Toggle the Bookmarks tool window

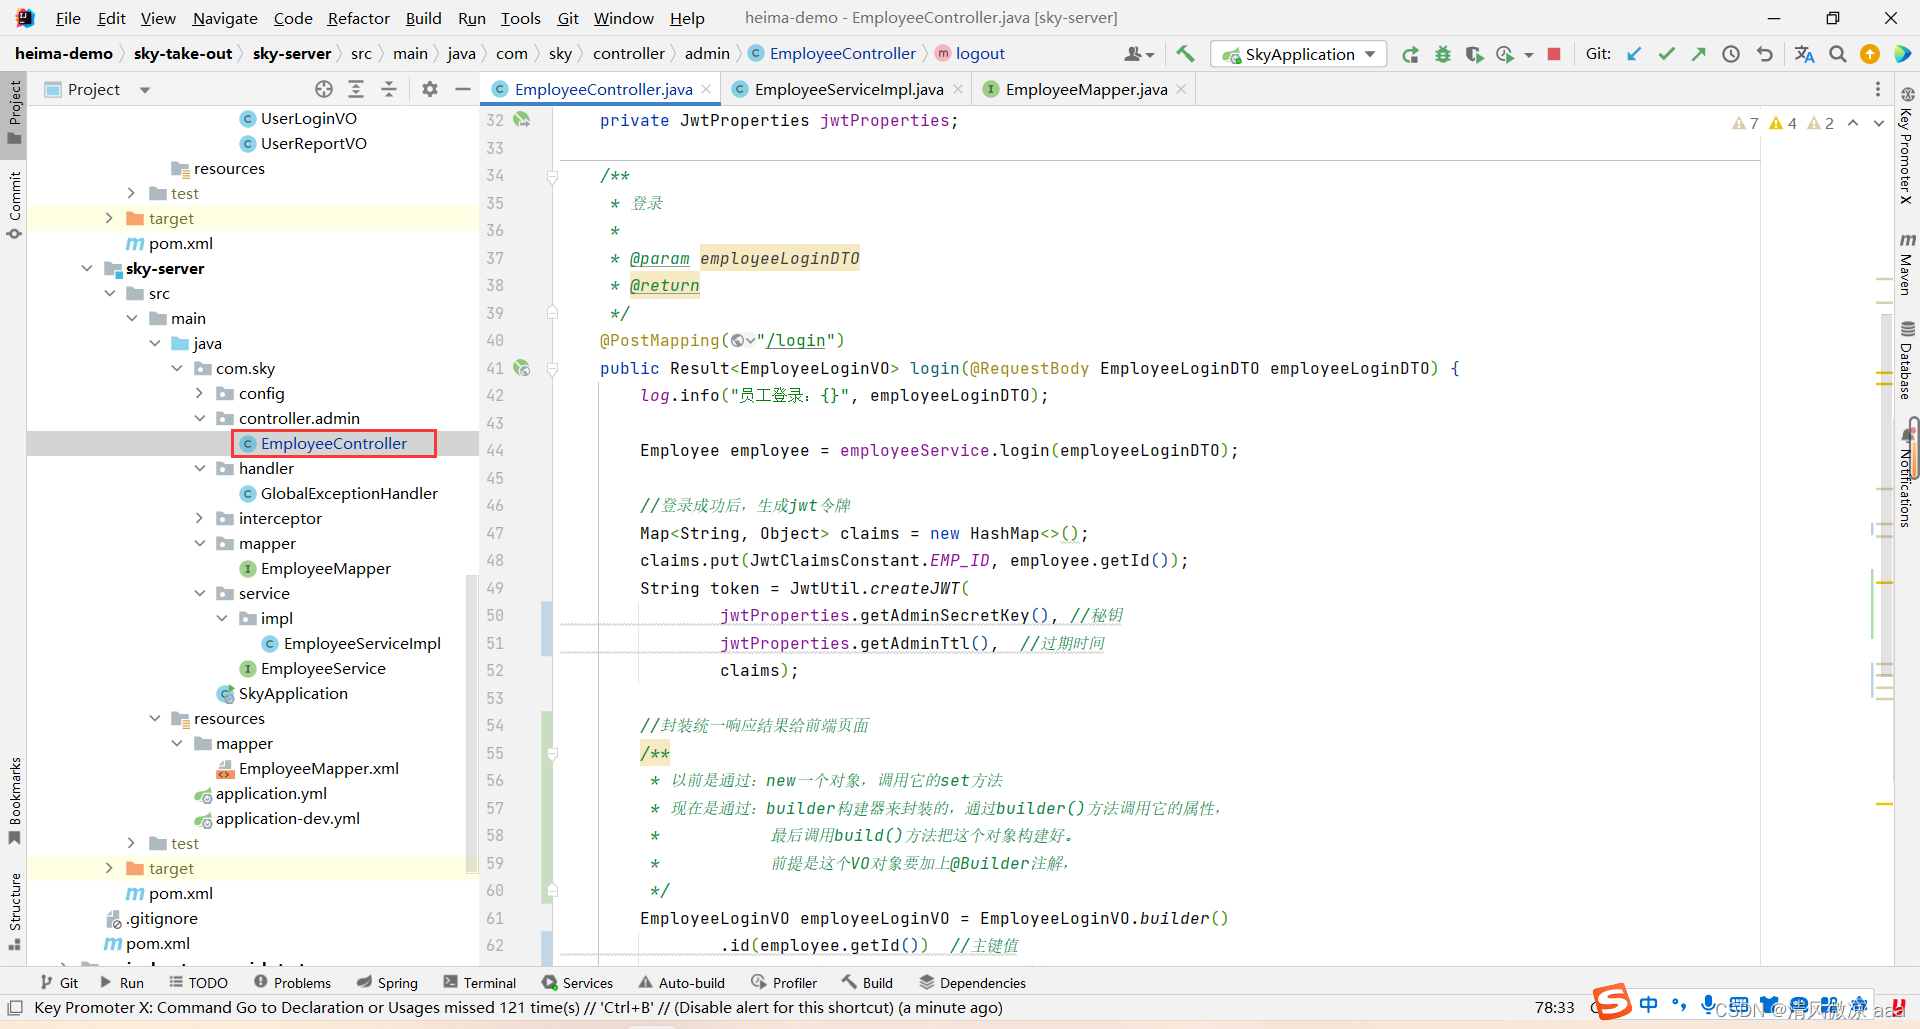14,800
